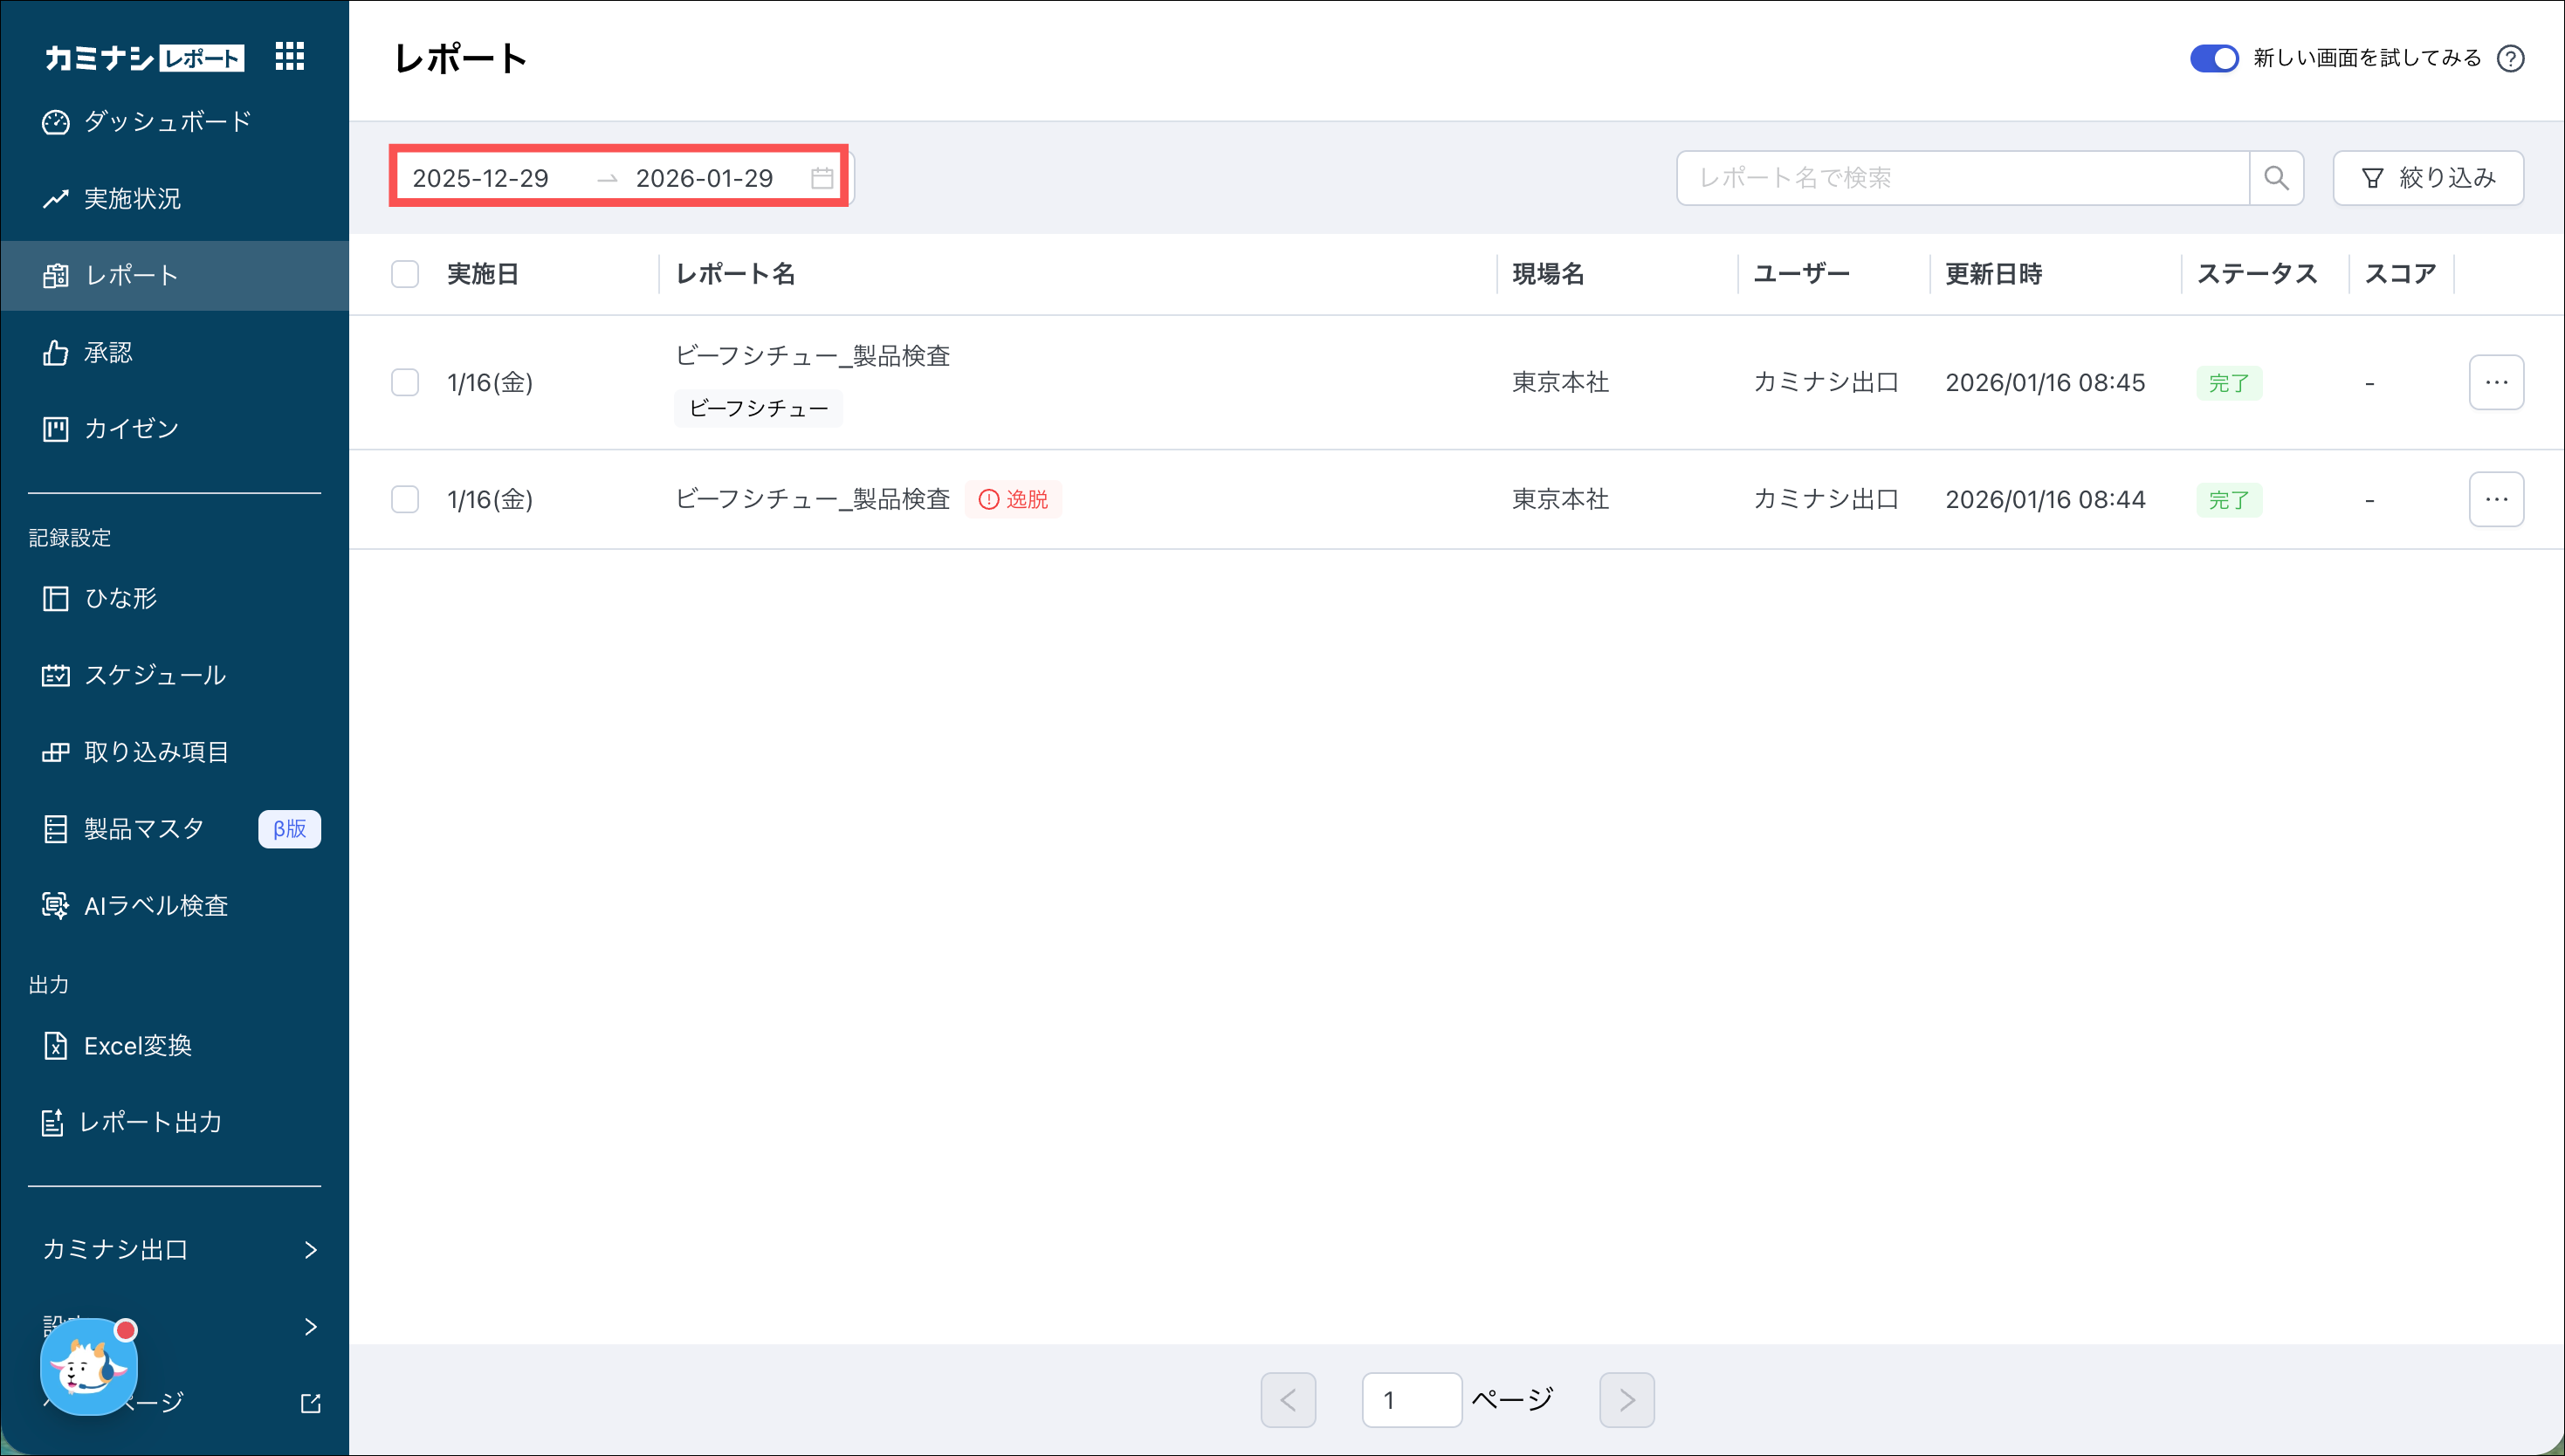
Task: Click the ビーフシチュー tag label
Action: click(758, 408)
